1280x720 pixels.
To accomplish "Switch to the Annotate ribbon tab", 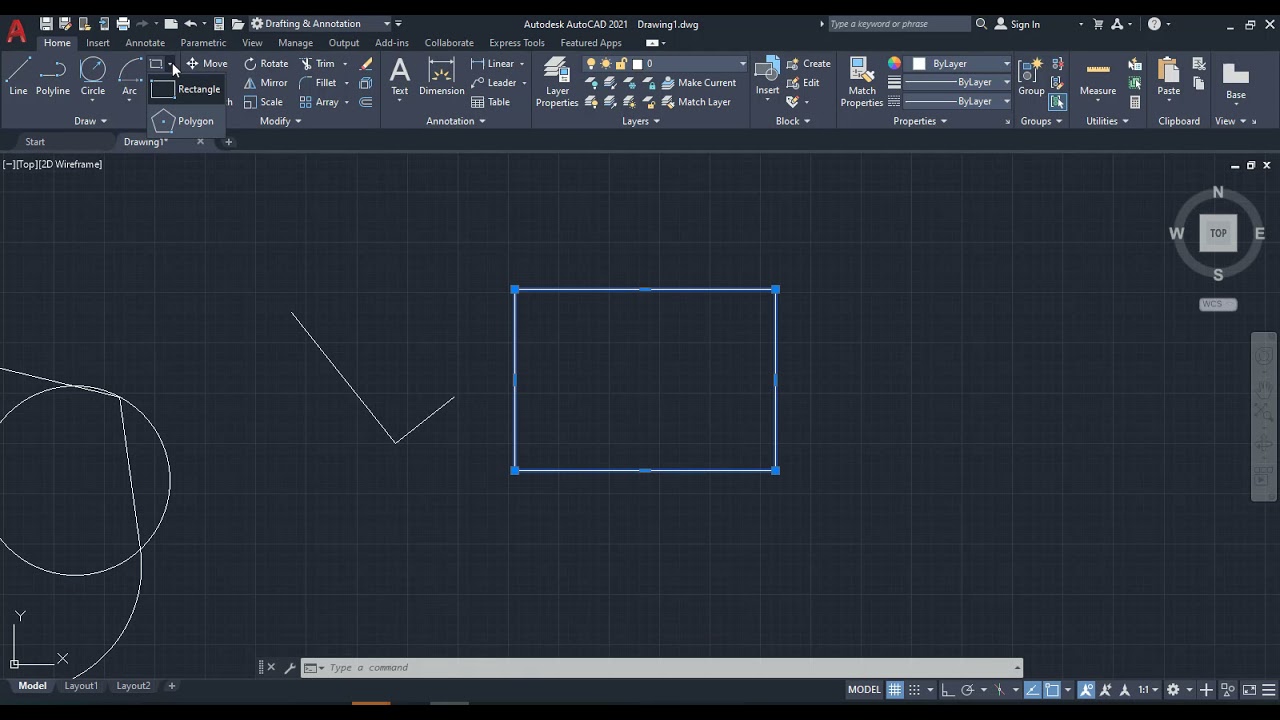I will click(x=145, y=43).
